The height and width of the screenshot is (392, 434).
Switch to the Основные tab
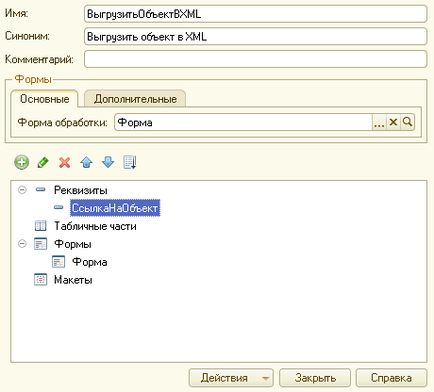click(x=45, y=99)
